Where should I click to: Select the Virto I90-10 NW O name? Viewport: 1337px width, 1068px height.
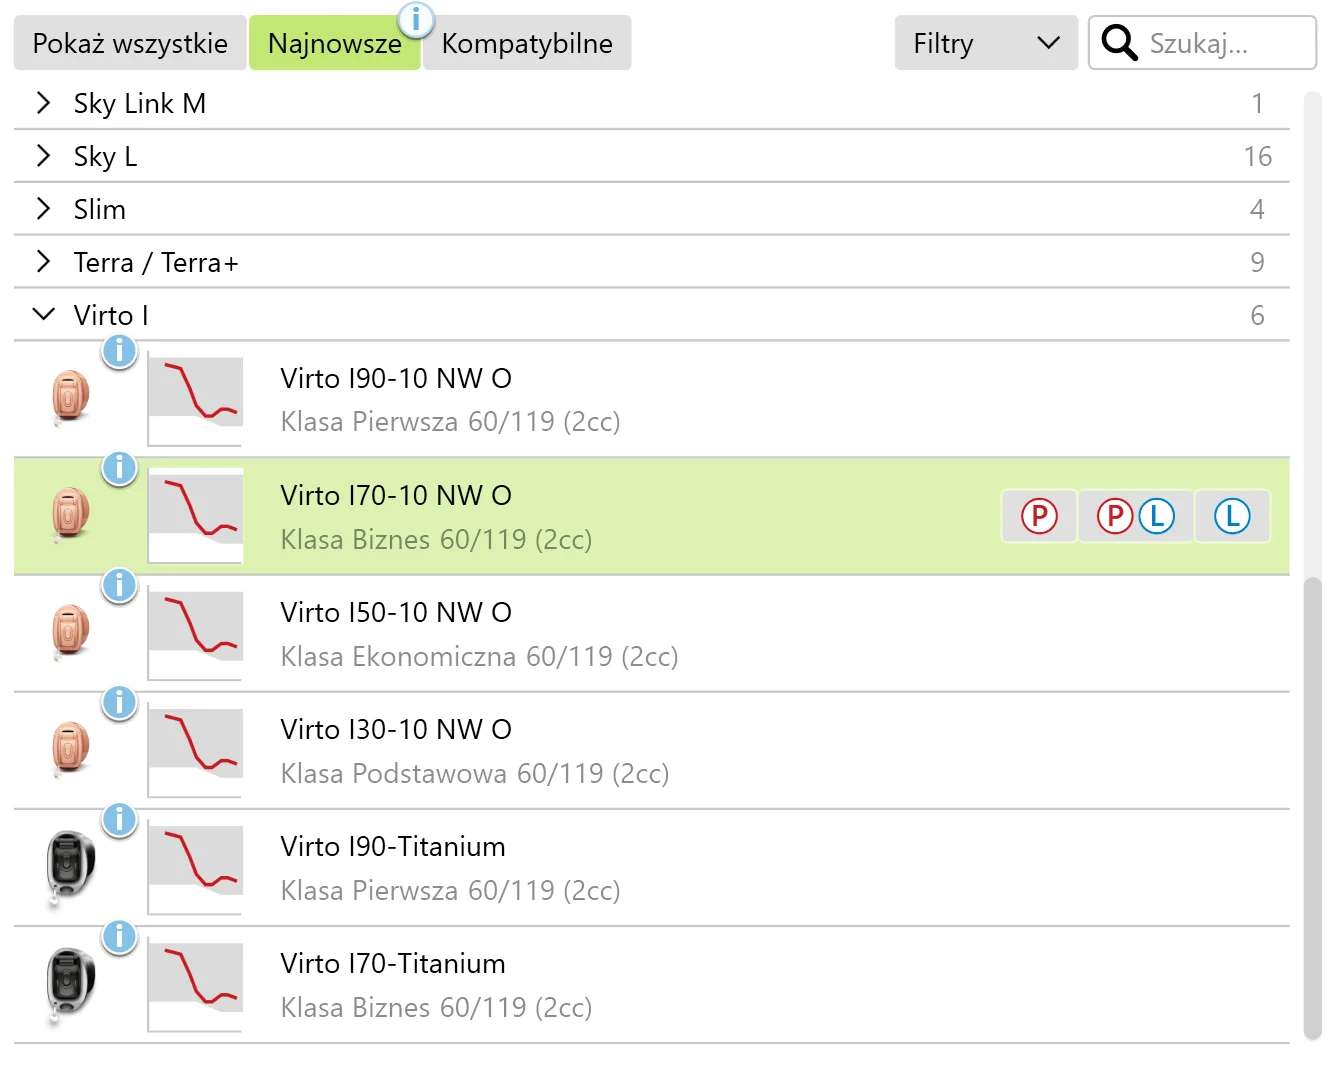click(x=396, y=378)
